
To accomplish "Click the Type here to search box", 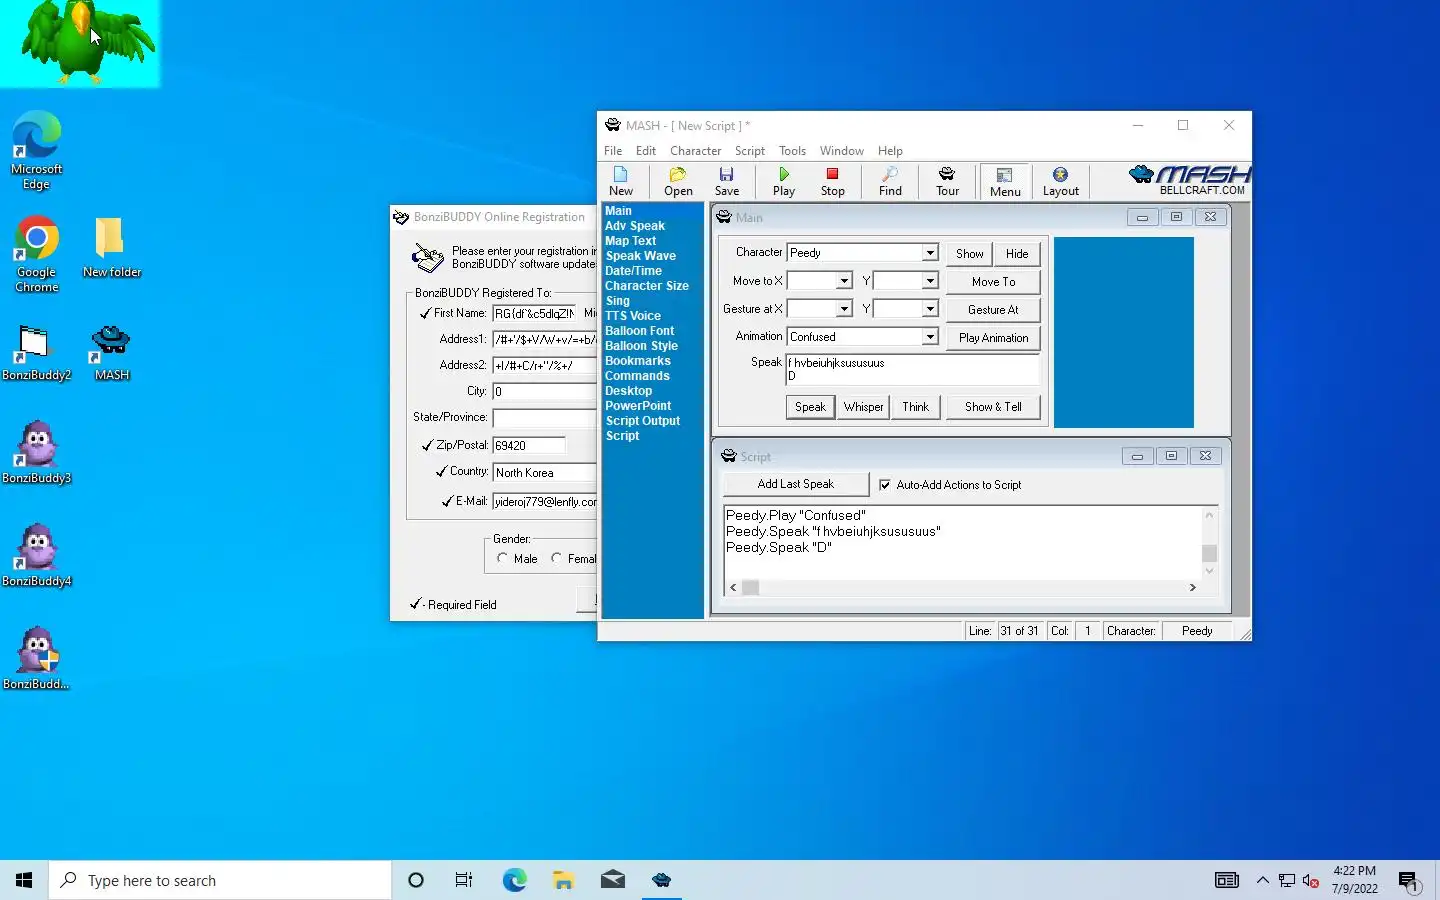I will point(220,880).
